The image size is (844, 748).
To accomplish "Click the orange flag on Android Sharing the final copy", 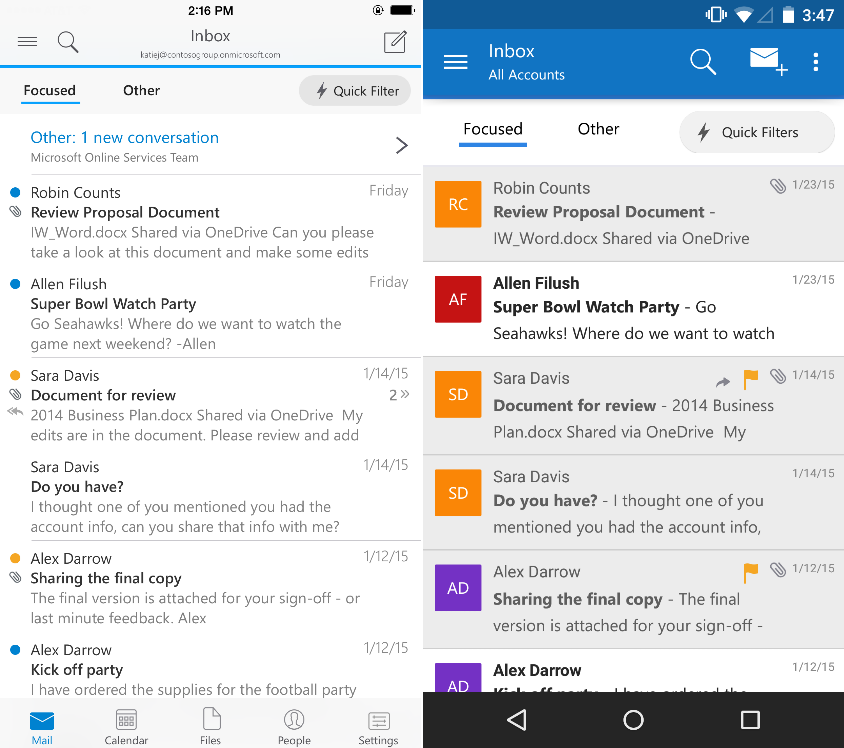I will (x=751, y=573).
